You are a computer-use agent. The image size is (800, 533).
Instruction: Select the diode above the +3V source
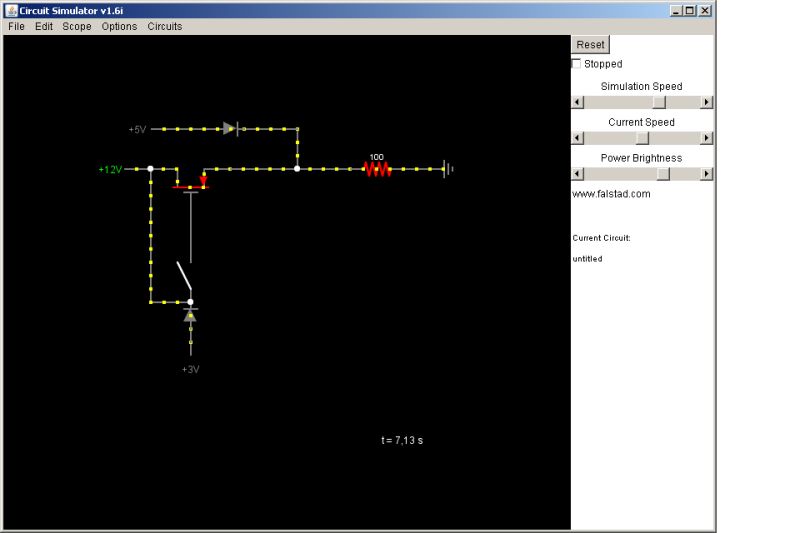tap(190, 315)
